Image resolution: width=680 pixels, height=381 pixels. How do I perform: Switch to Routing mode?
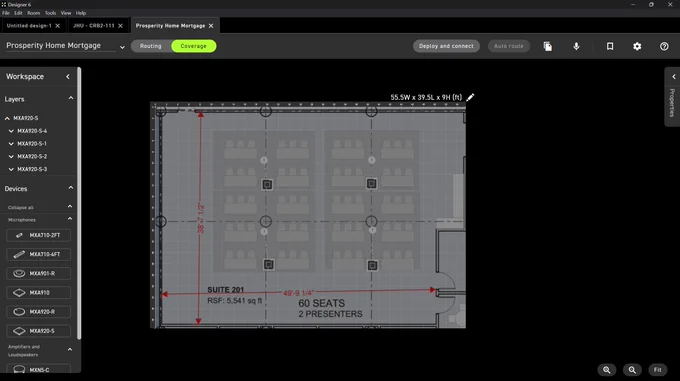coord(150,46)
